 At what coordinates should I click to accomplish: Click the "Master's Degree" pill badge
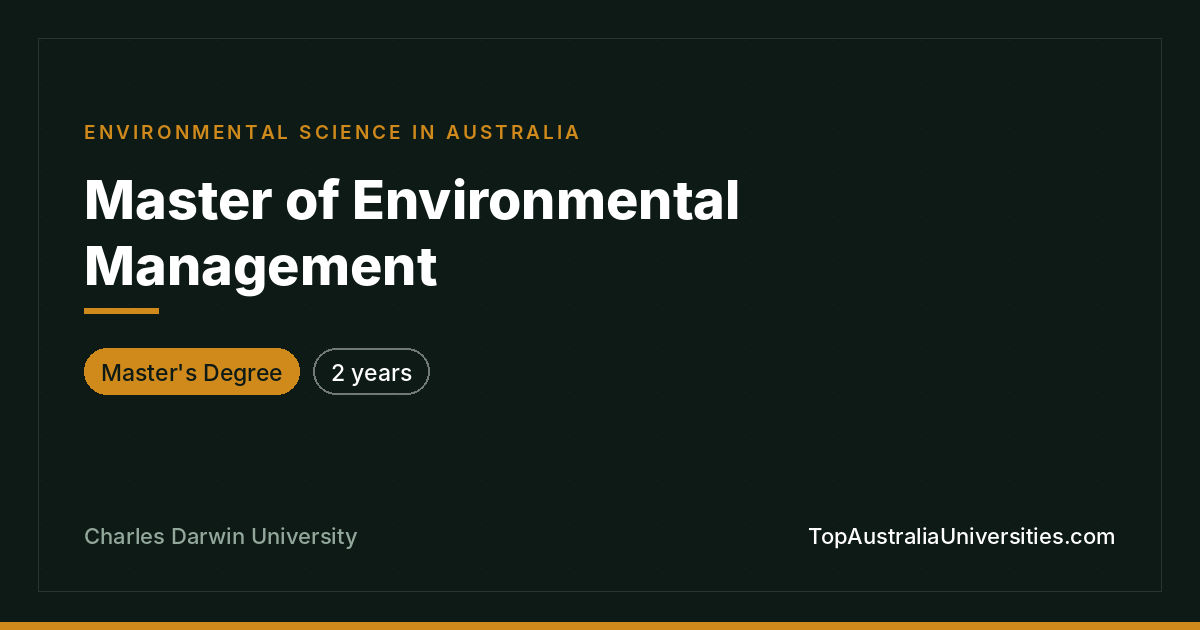(192, 372)
